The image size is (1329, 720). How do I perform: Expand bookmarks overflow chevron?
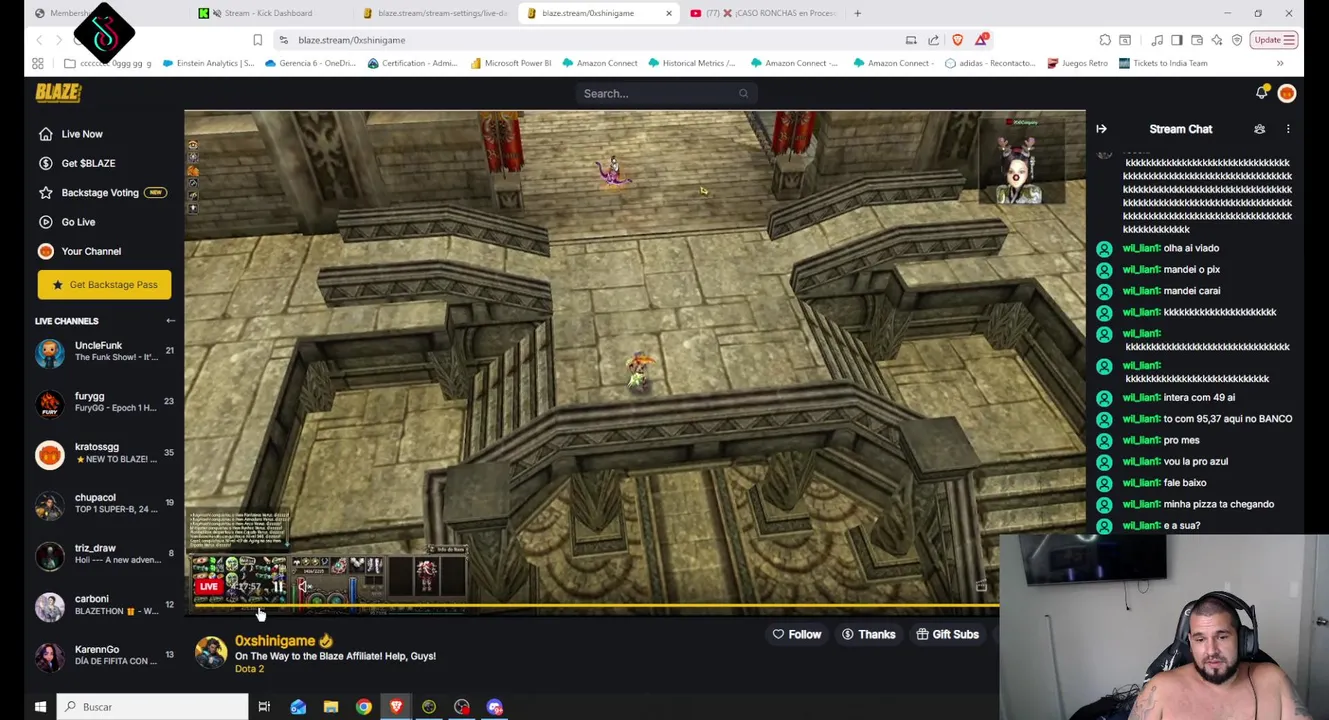point(1280,63)
